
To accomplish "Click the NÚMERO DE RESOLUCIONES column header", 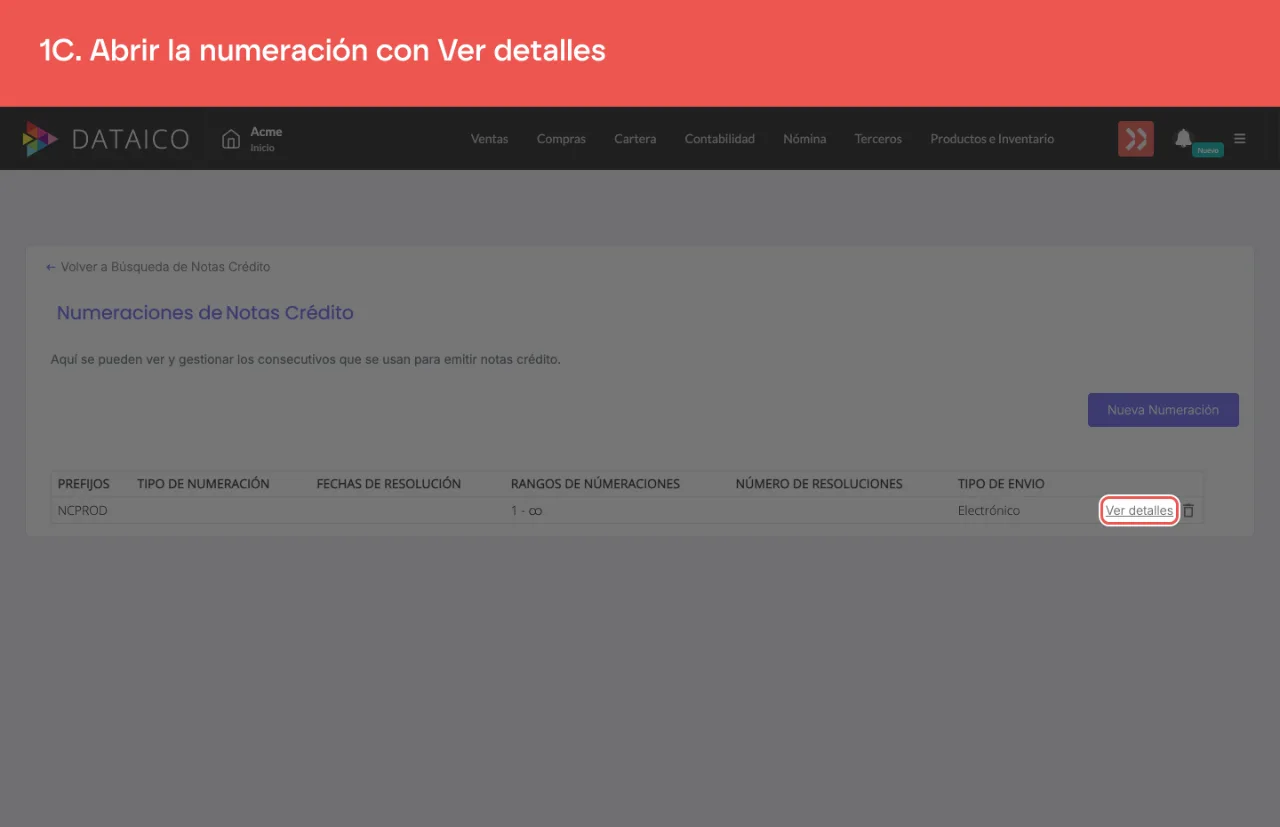I will [819, 484].
